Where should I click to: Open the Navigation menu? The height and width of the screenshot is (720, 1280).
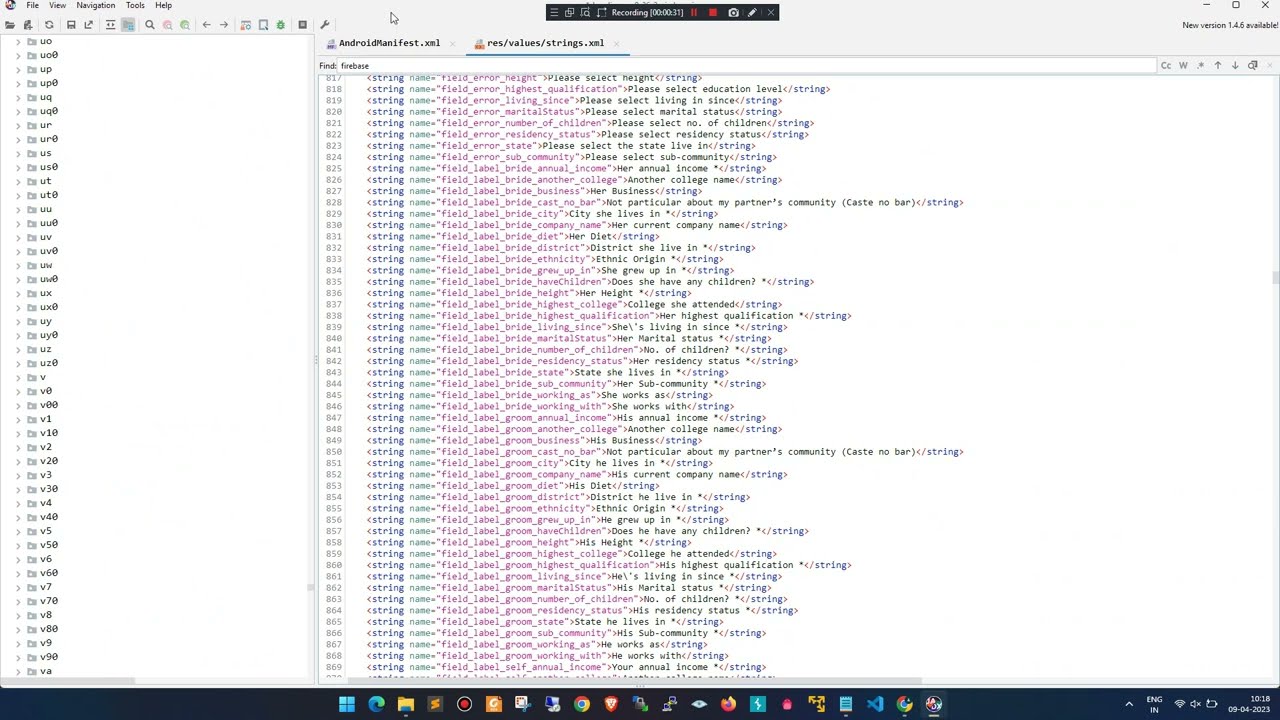coord(95,5)
